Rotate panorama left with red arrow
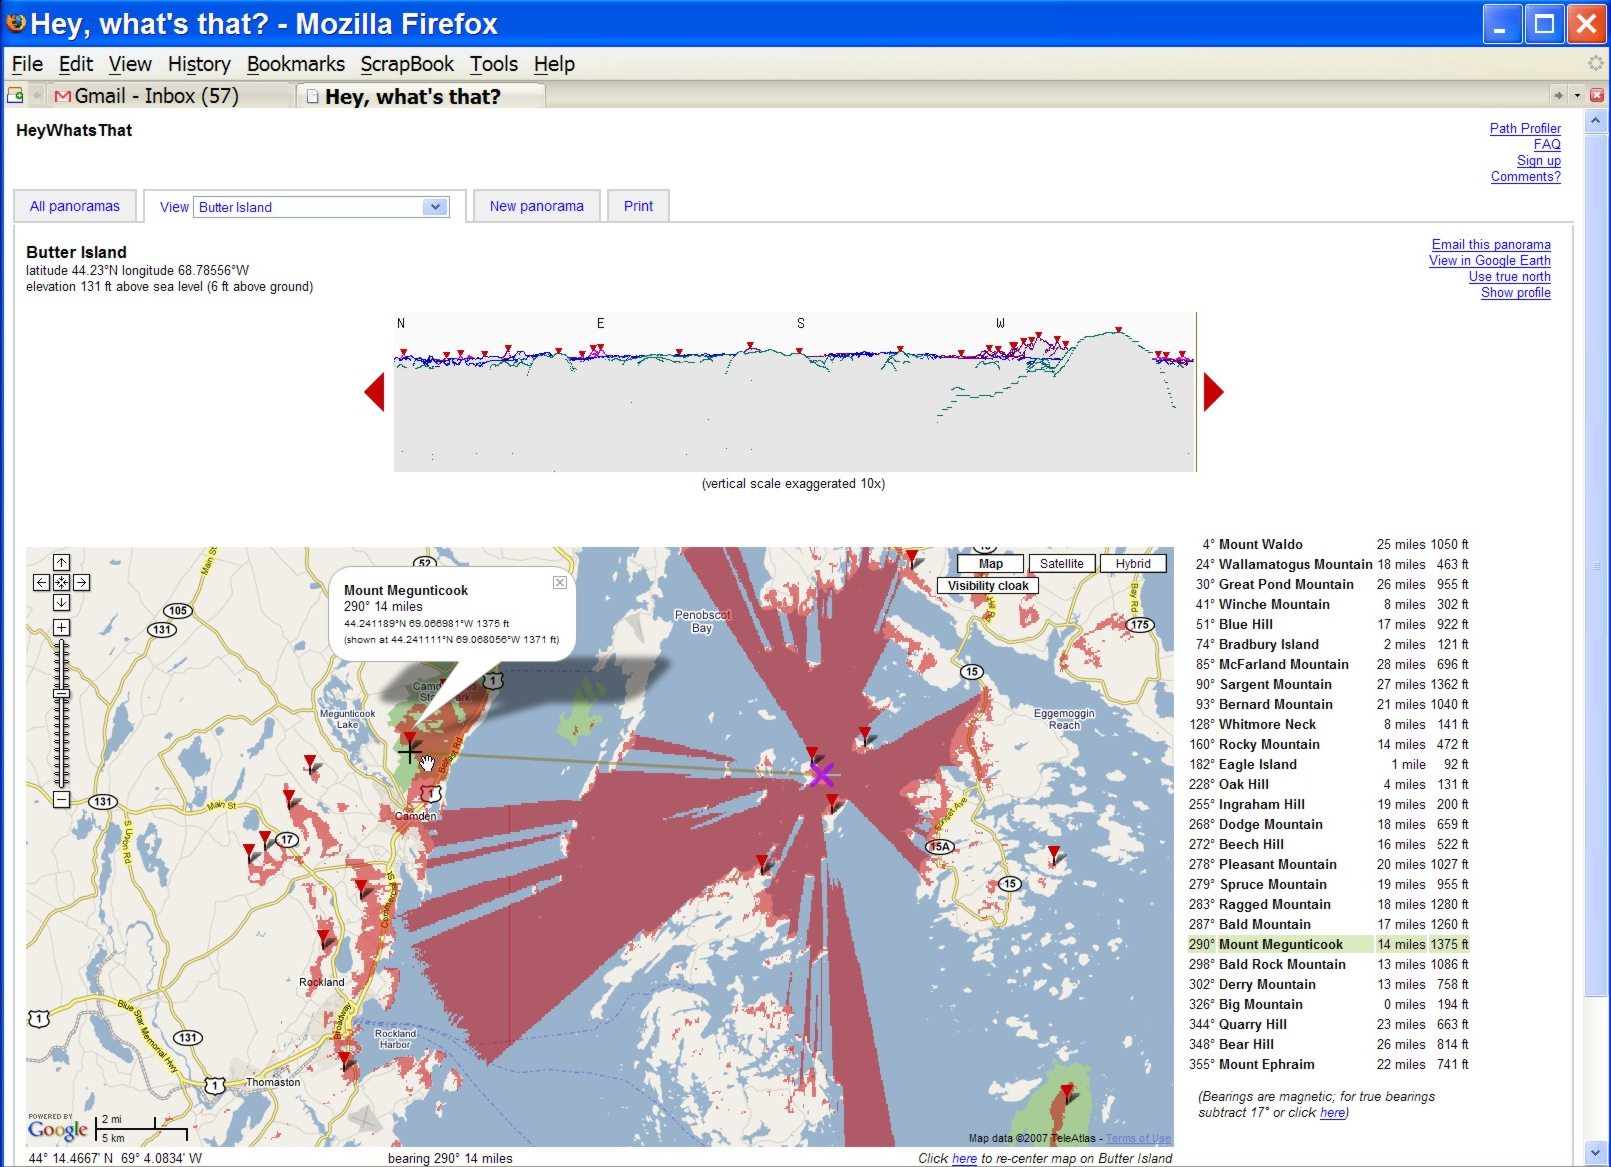The height and width of the screenshot is (1167, 1611). (375, 391)
